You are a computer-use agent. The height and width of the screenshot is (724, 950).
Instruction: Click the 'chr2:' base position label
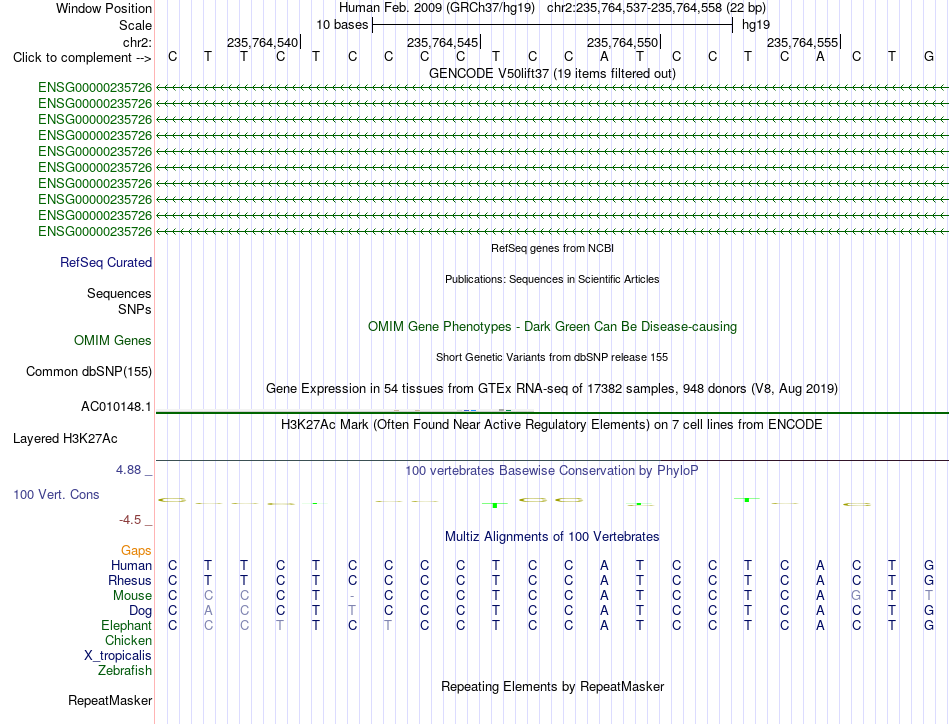pos(137,42)
